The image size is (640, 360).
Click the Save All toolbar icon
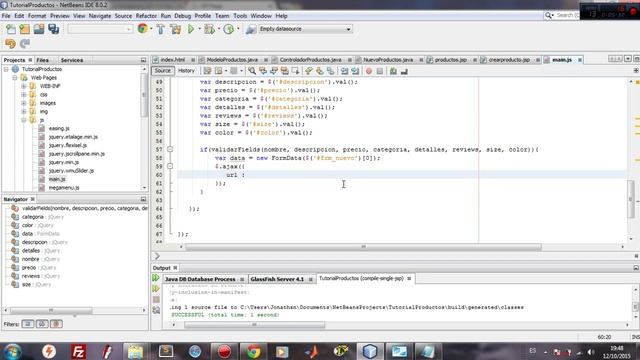click(54, 29)
